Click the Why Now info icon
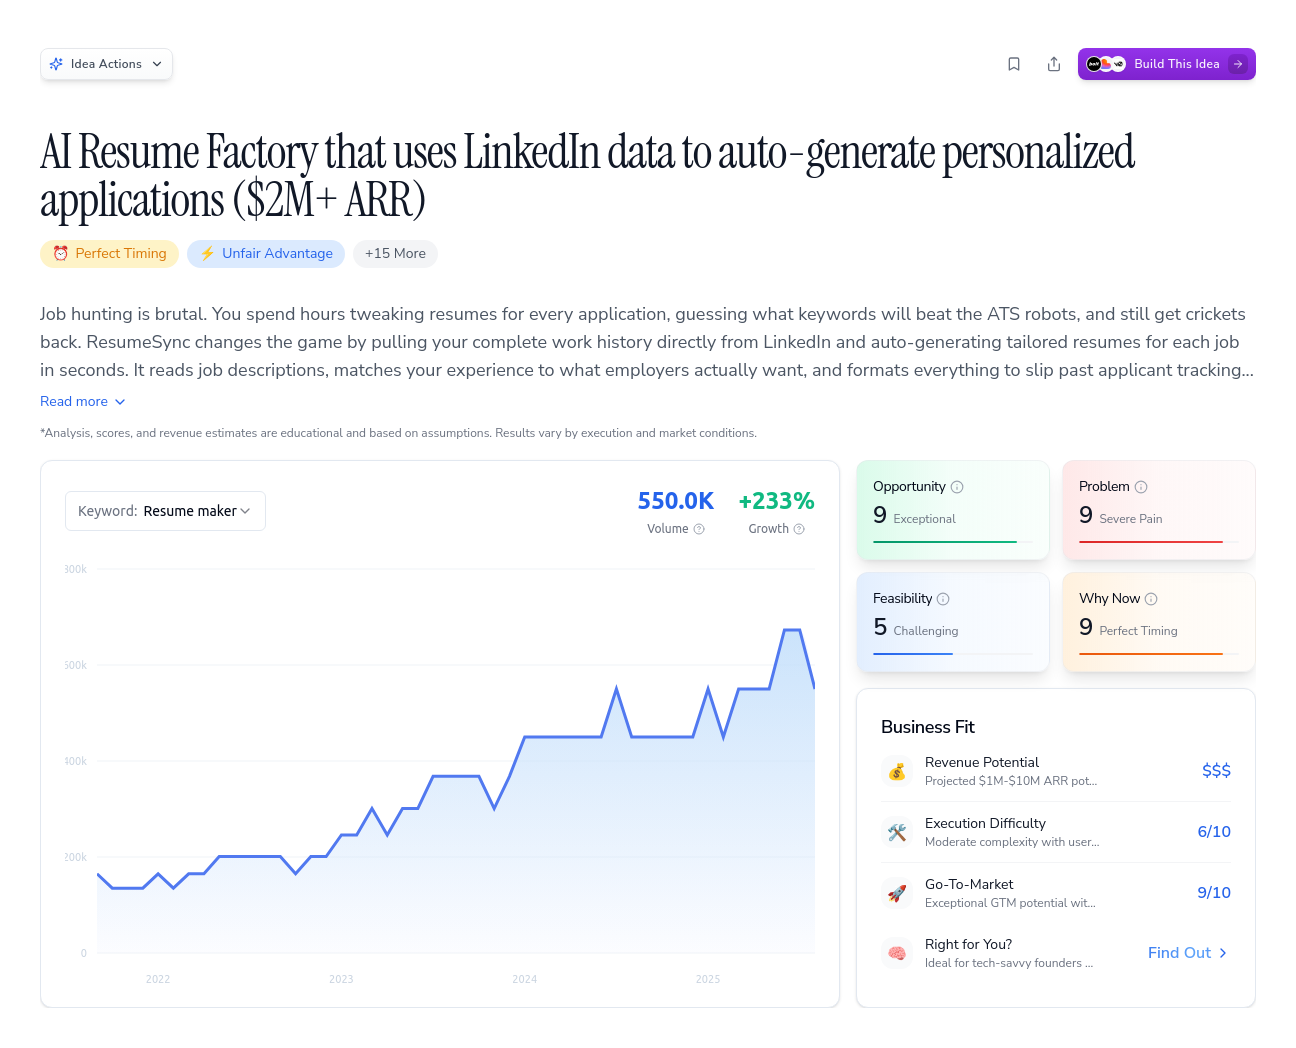This screenshot has height=1048, width=1296. 1151,599
